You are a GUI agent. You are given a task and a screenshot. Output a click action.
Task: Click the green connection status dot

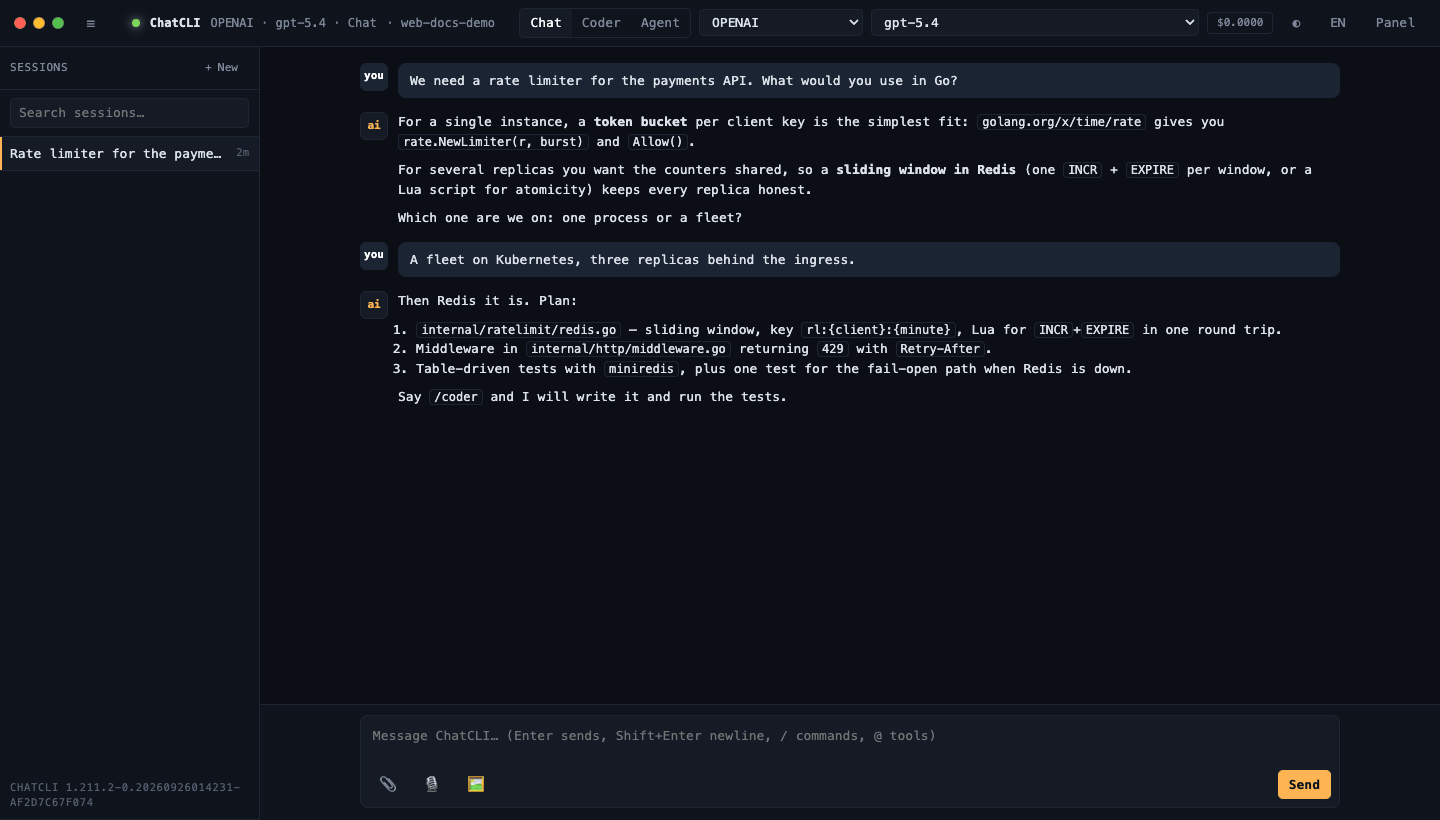[x=136, y=23]
